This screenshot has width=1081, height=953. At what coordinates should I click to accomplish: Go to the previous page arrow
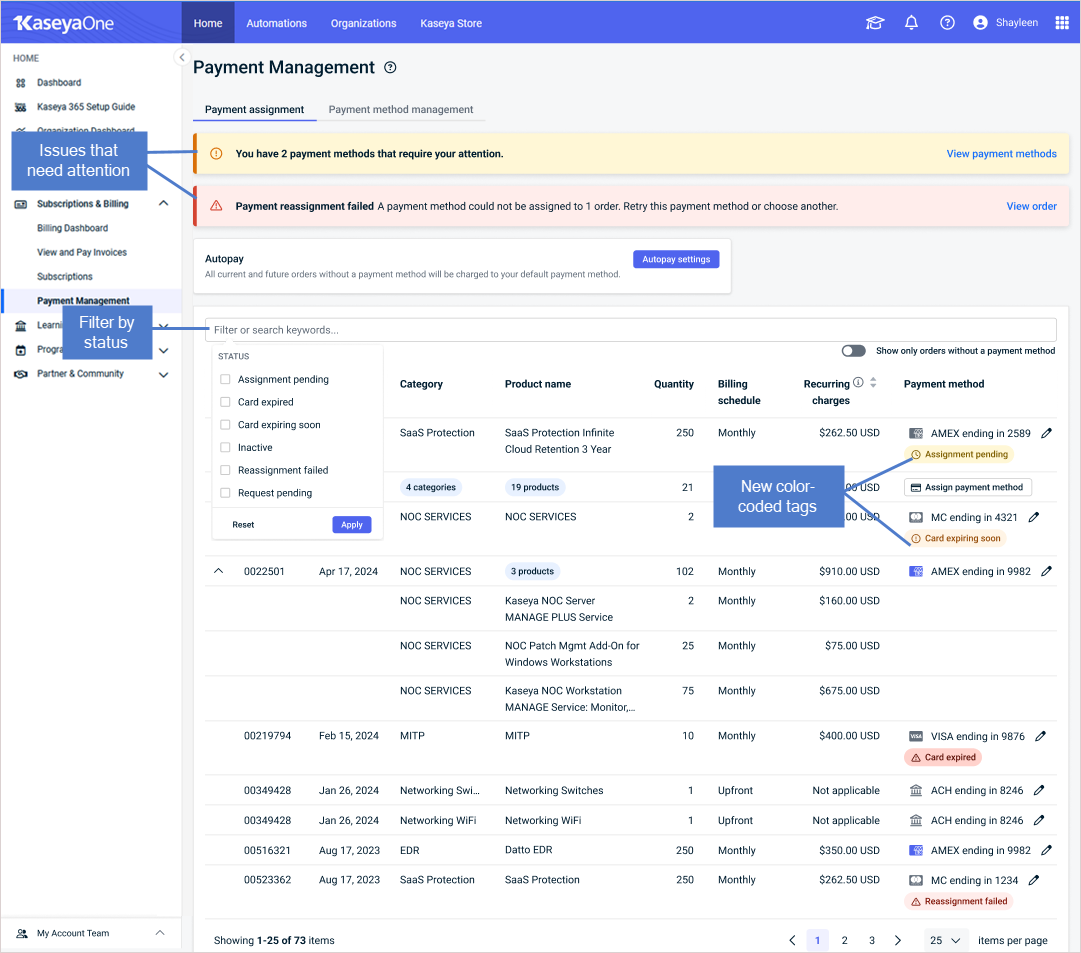coord(792,940)
